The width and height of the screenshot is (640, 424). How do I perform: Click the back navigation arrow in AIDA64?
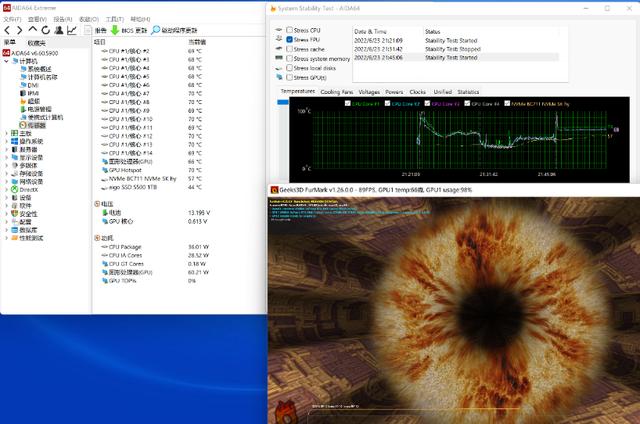pos(7,30)
